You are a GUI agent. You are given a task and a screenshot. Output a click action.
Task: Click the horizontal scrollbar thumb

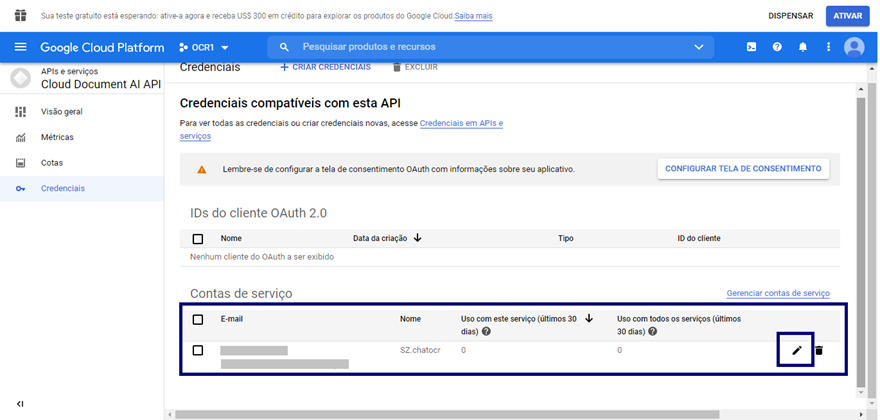(x=447, y=414)
